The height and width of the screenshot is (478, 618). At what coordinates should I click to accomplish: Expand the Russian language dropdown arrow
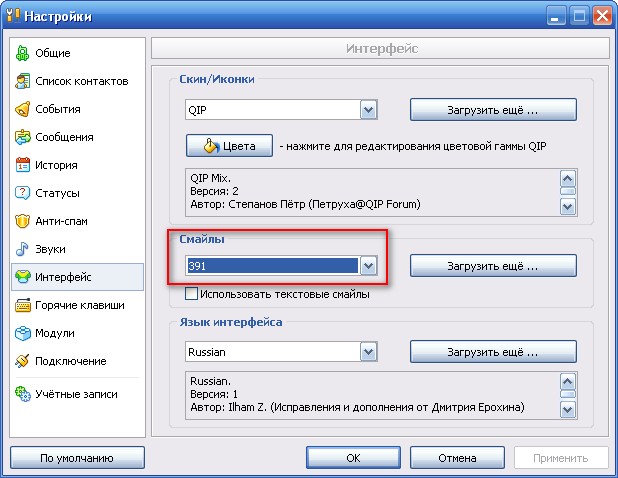[x=369, y=352]
